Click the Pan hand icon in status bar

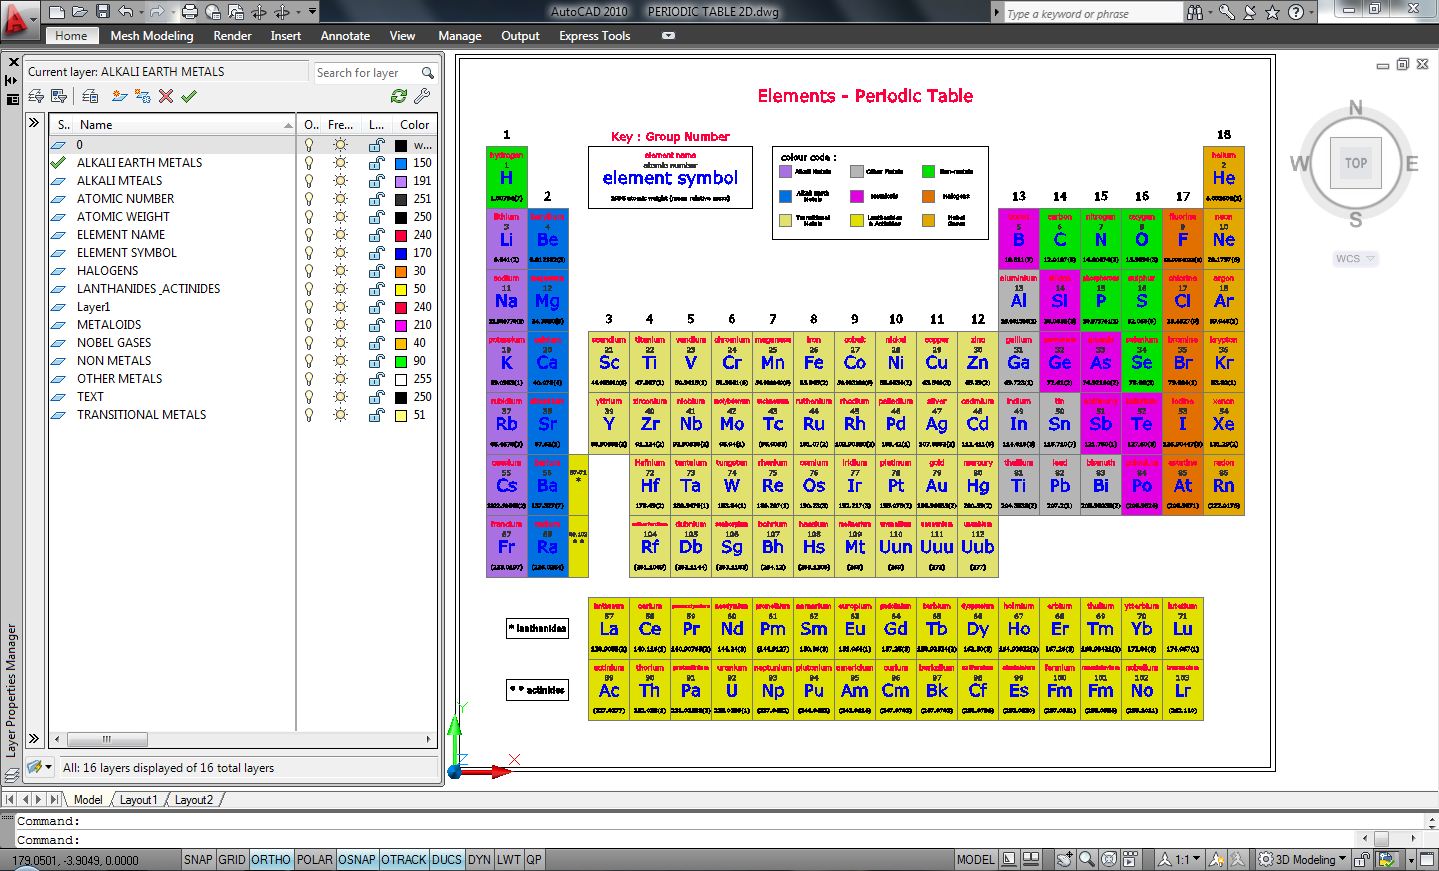tap(1064, 859)
